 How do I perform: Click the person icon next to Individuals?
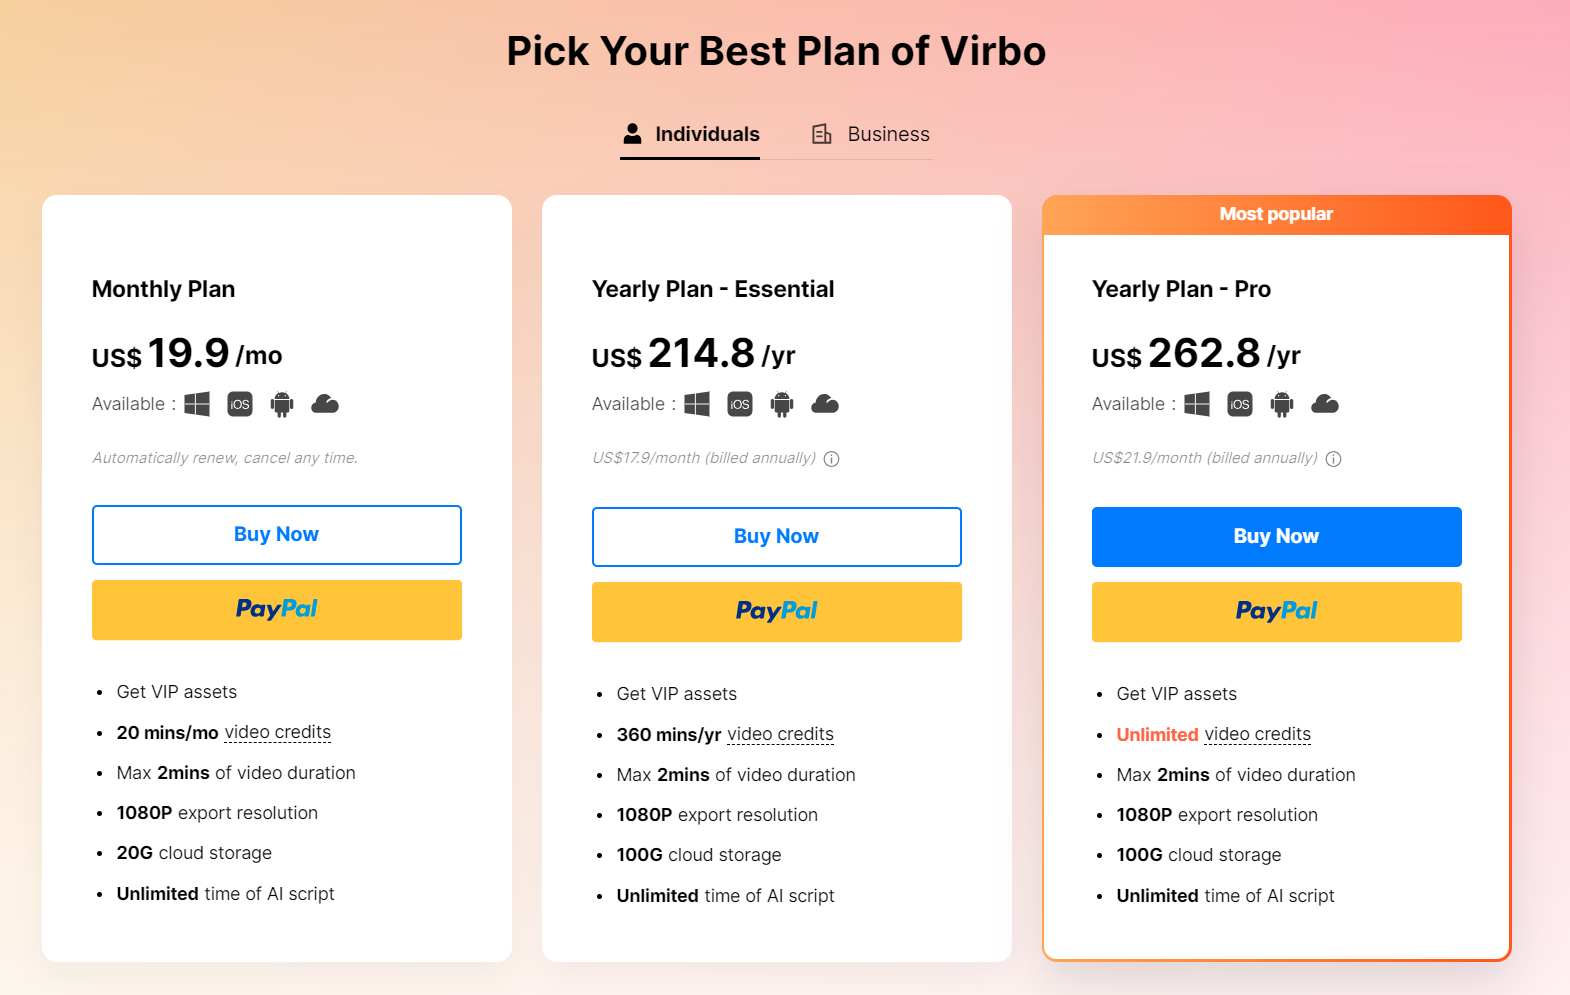coord(632,132)
